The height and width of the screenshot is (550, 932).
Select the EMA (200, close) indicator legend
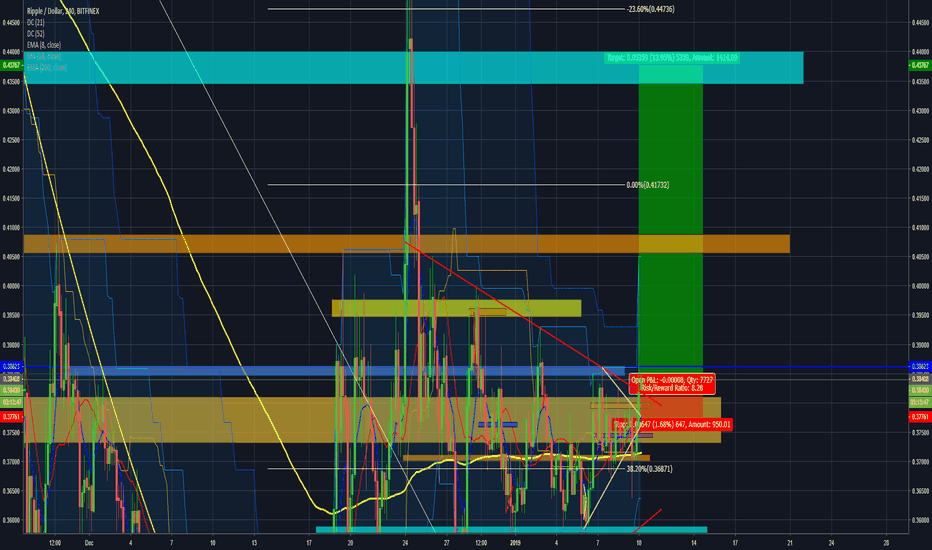pyautogui.click(x=47, y=68)
